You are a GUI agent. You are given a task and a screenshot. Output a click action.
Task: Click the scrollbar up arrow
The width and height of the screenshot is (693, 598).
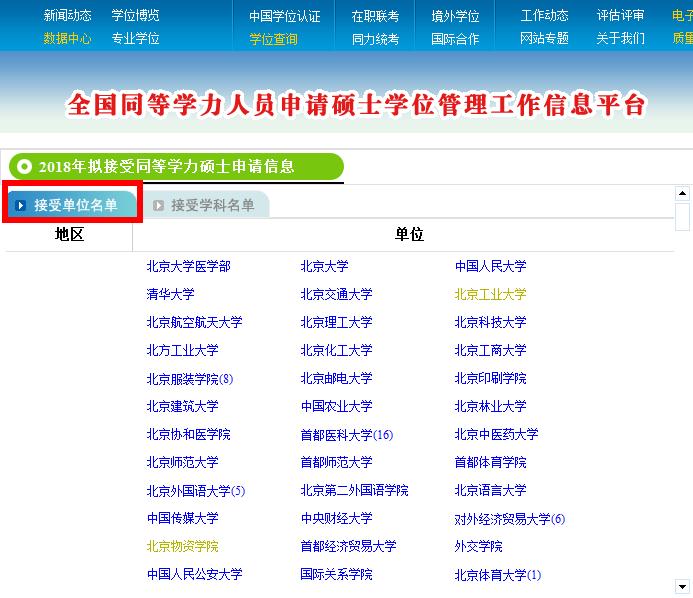682,193
